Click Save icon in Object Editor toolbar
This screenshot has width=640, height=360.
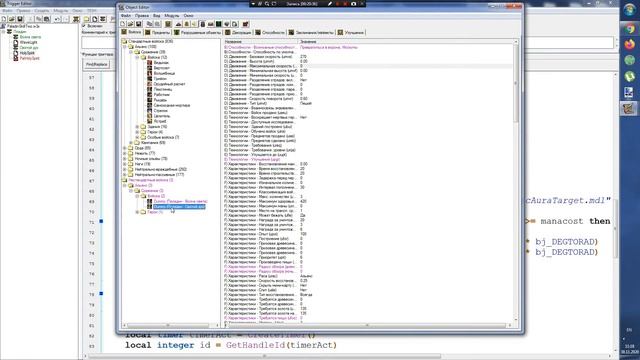[139, 24]
